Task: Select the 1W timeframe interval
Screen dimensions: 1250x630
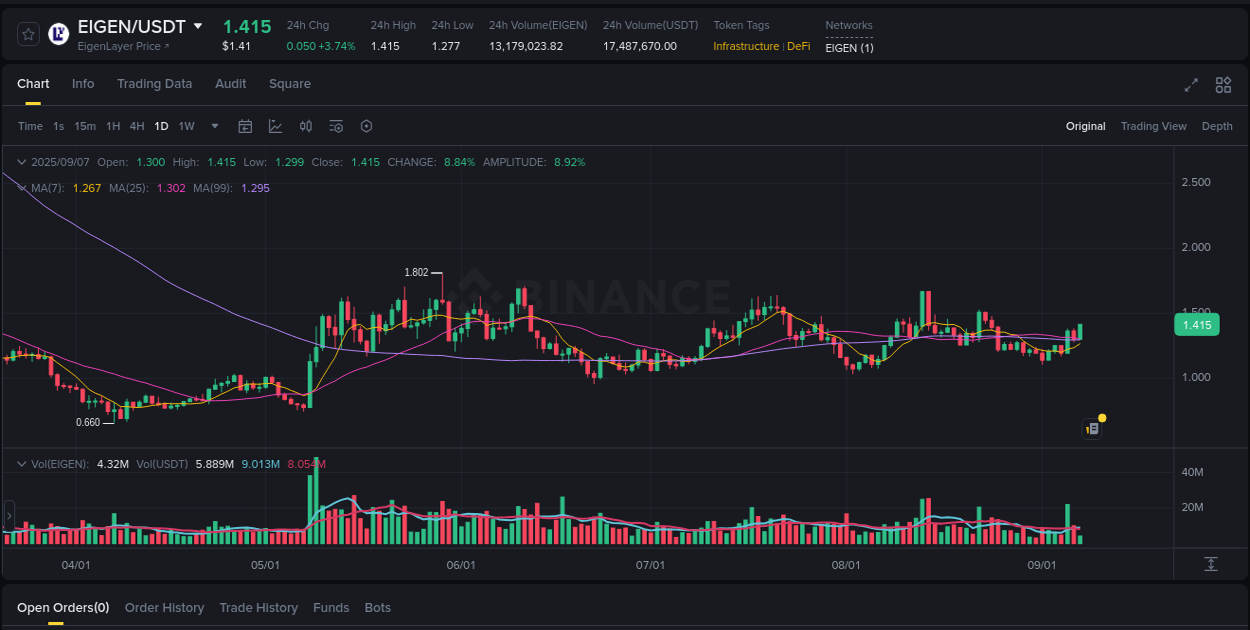Action: point(186,126)
